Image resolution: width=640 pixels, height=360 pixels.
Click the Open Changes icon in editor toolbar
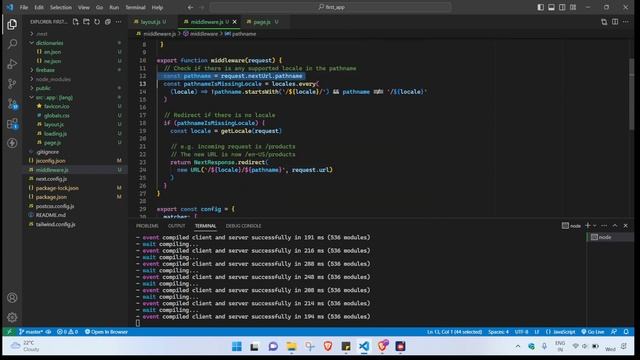[x=604, y=22]
